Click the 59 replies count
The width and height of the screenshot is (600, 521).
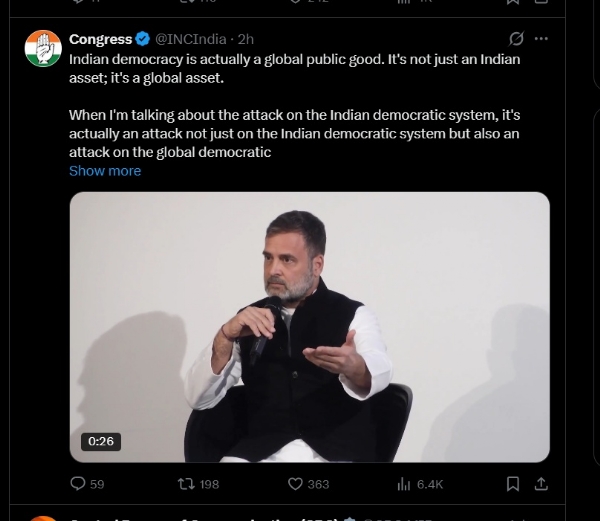(x=97, y=484)
